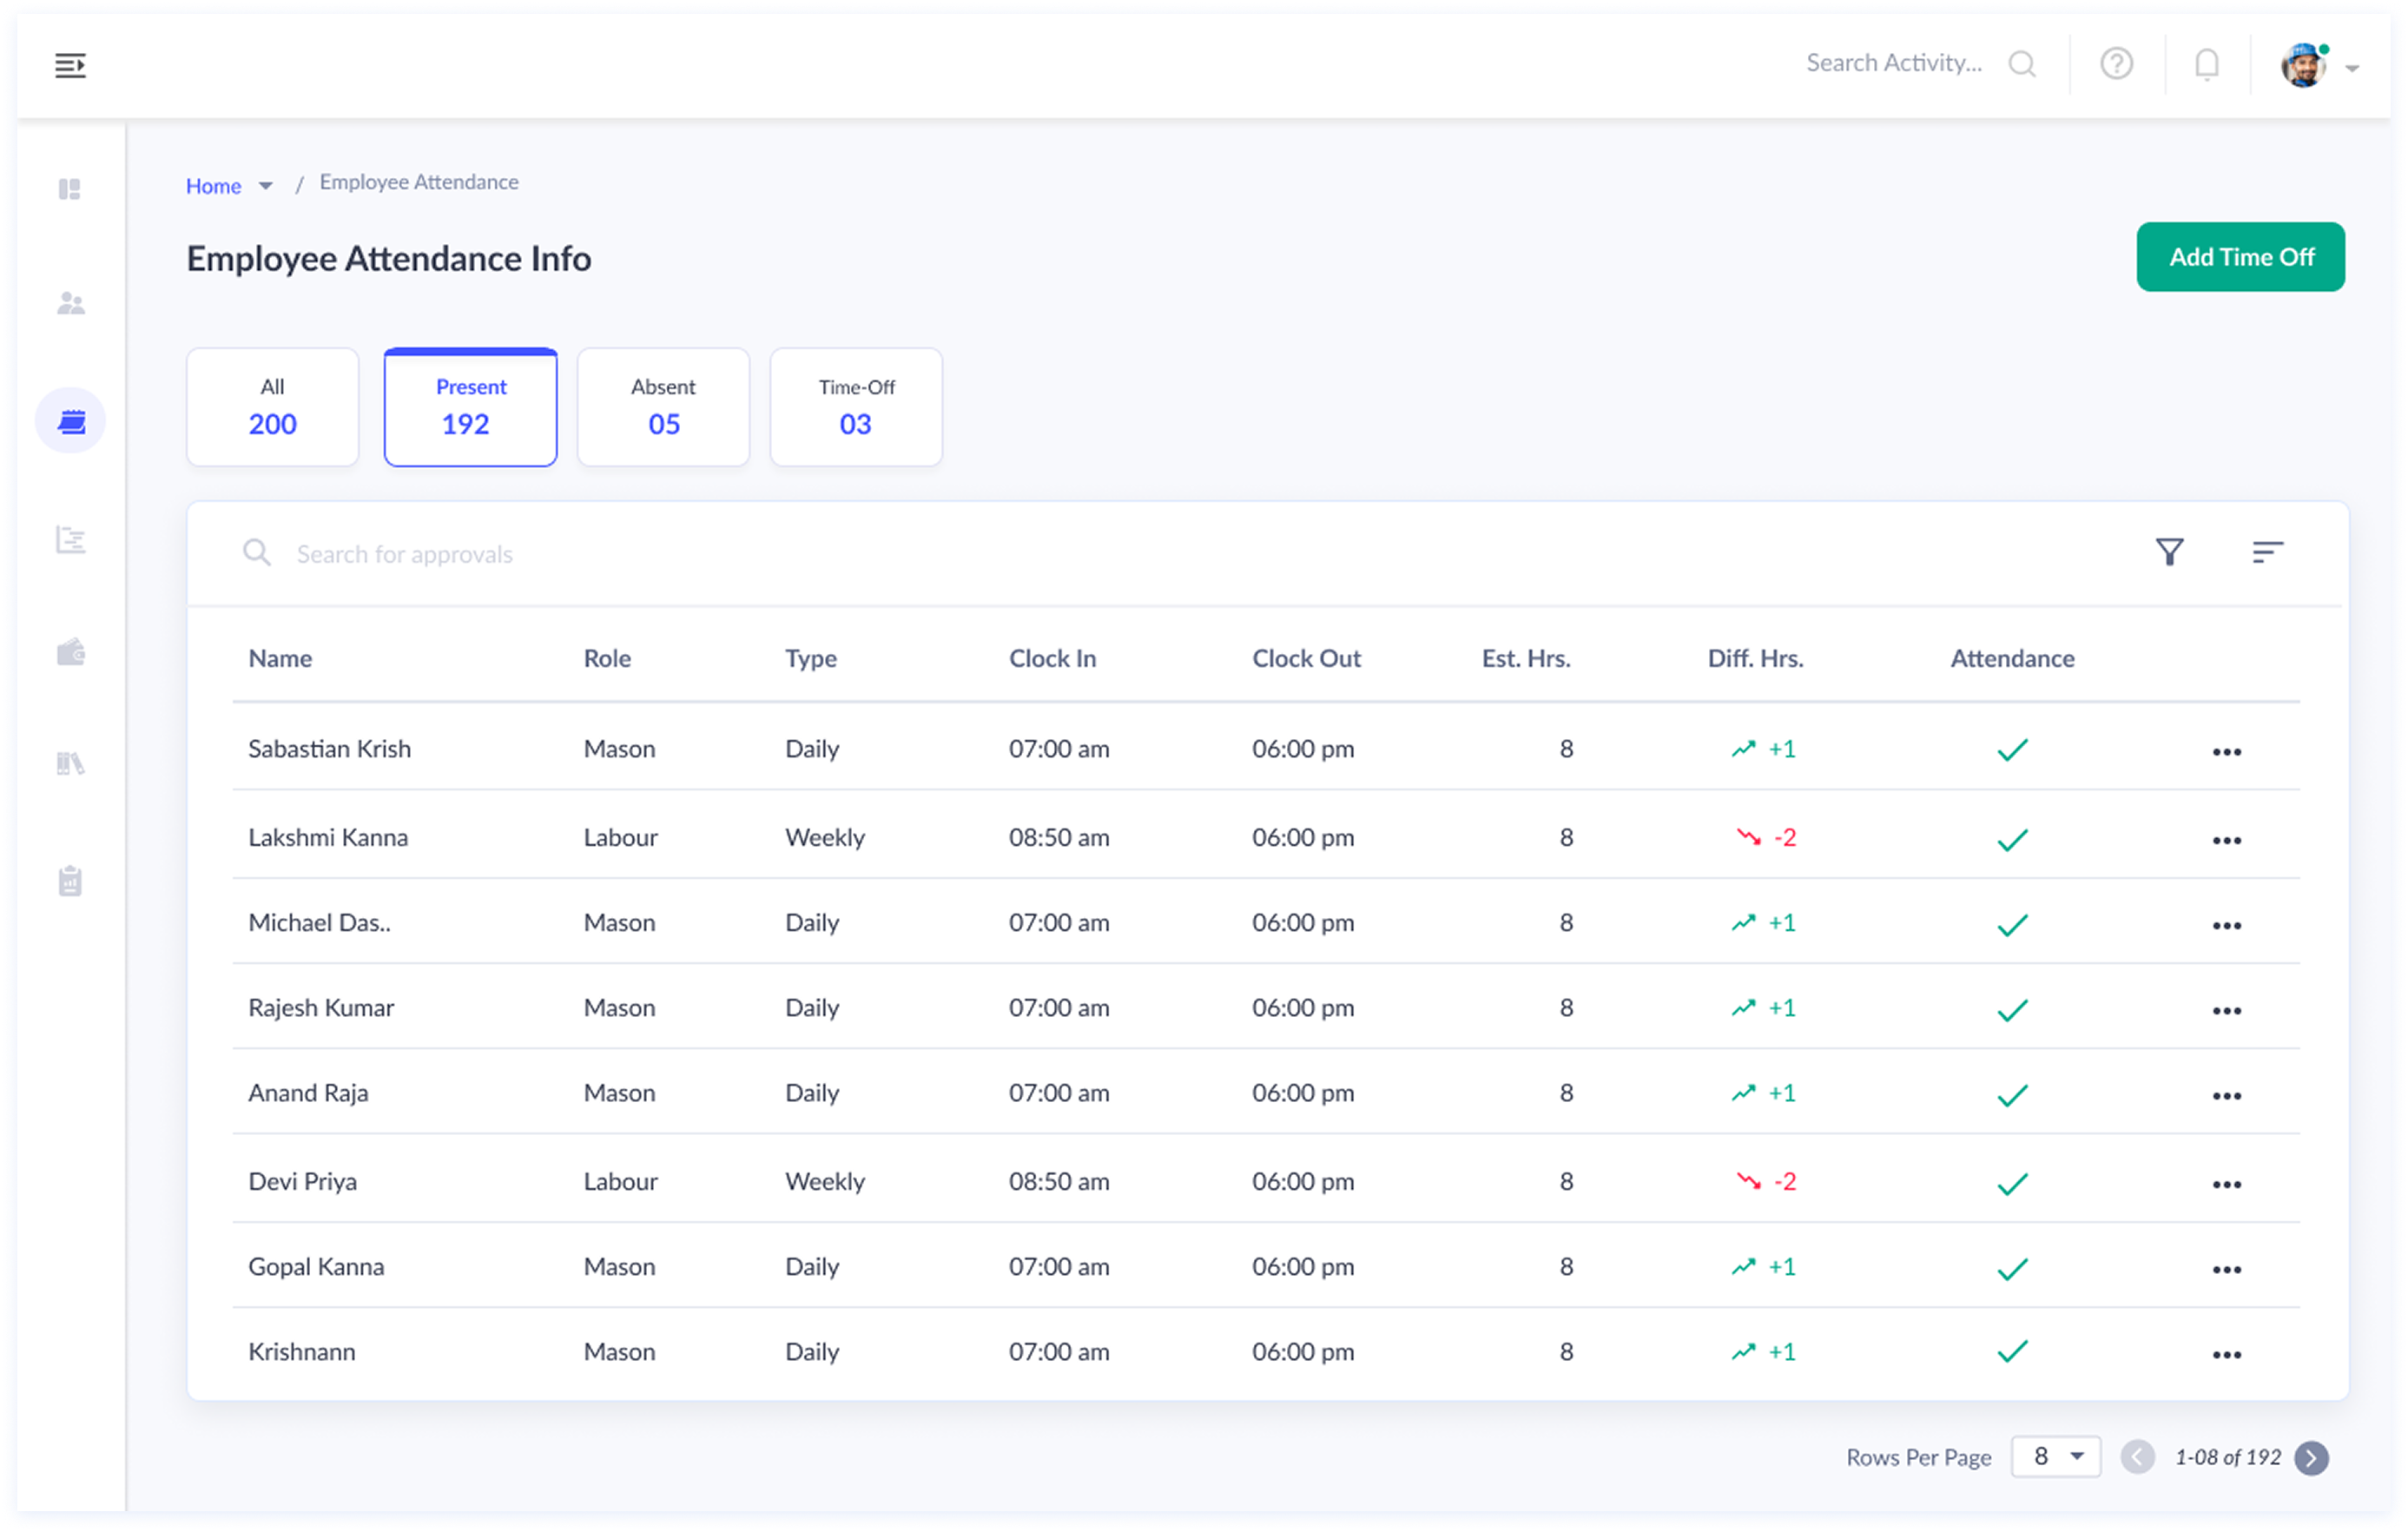The image size is (2408, 1532).
Task: Click the funnel filter icon
Action: [x=2169, y=552]
